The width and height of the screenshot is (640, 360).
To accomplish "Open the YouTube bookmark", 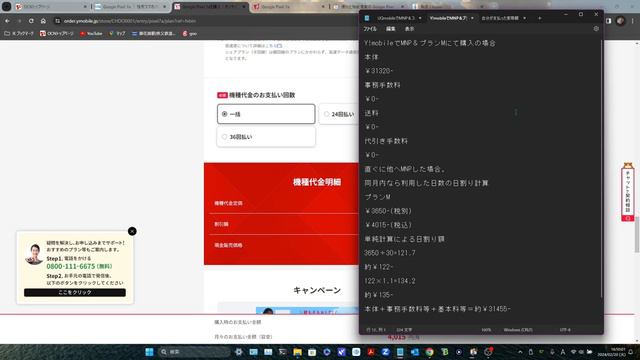I will pyautogui.click(x=91, y=33).
